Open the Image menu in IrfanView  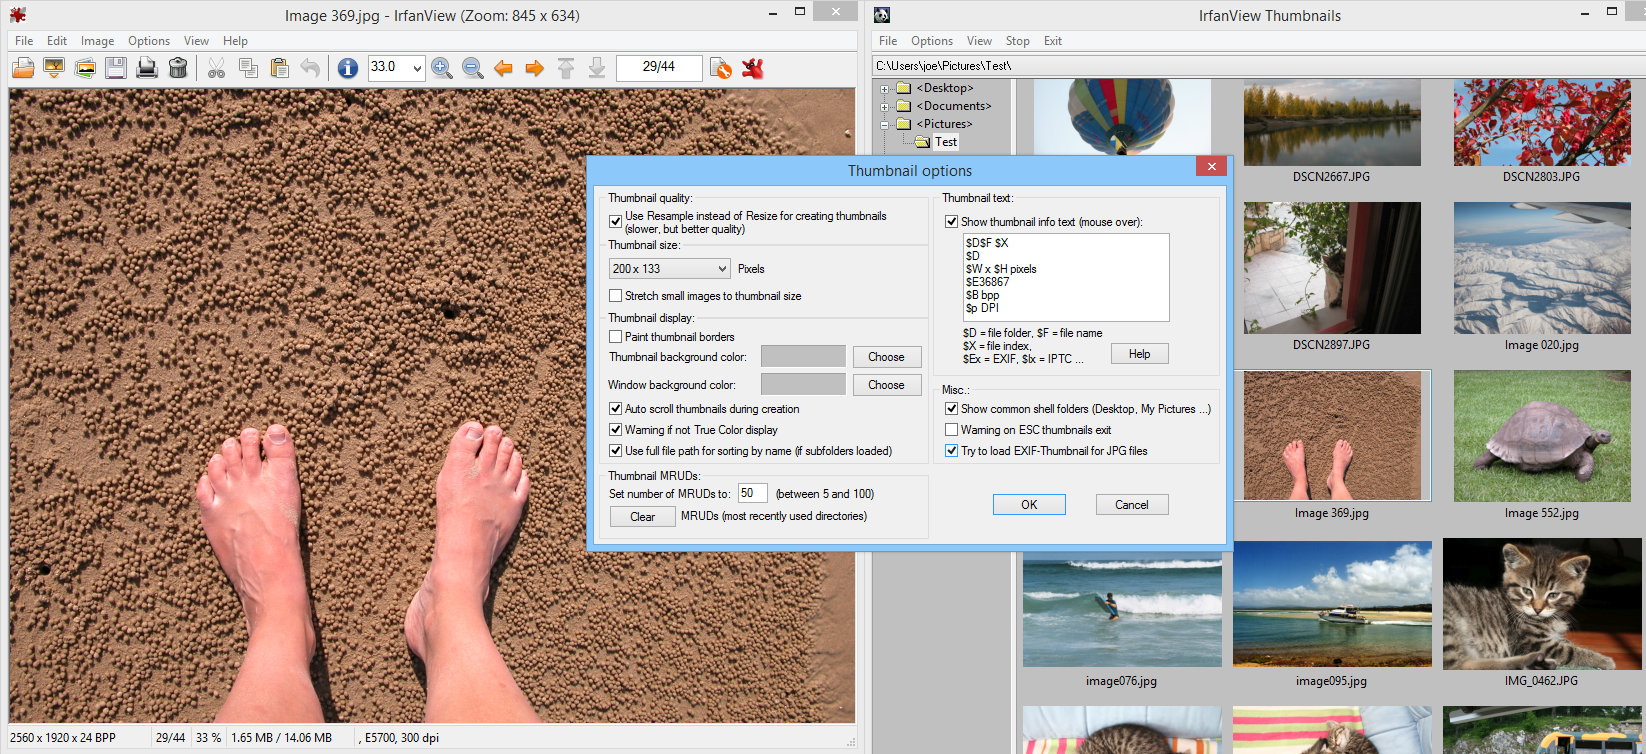tap(97, 41)
